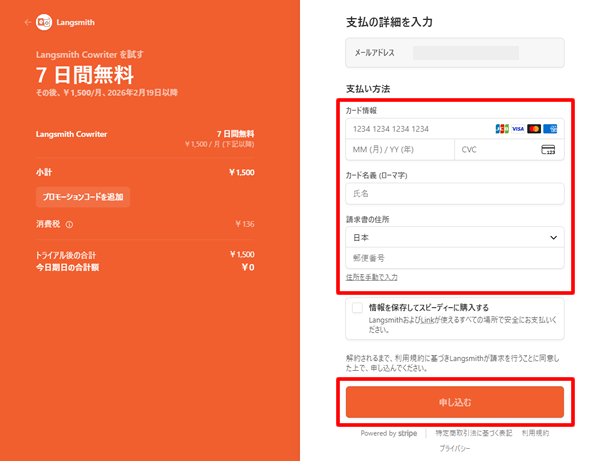Click the American Express card icon

click(x=550, y=129)
